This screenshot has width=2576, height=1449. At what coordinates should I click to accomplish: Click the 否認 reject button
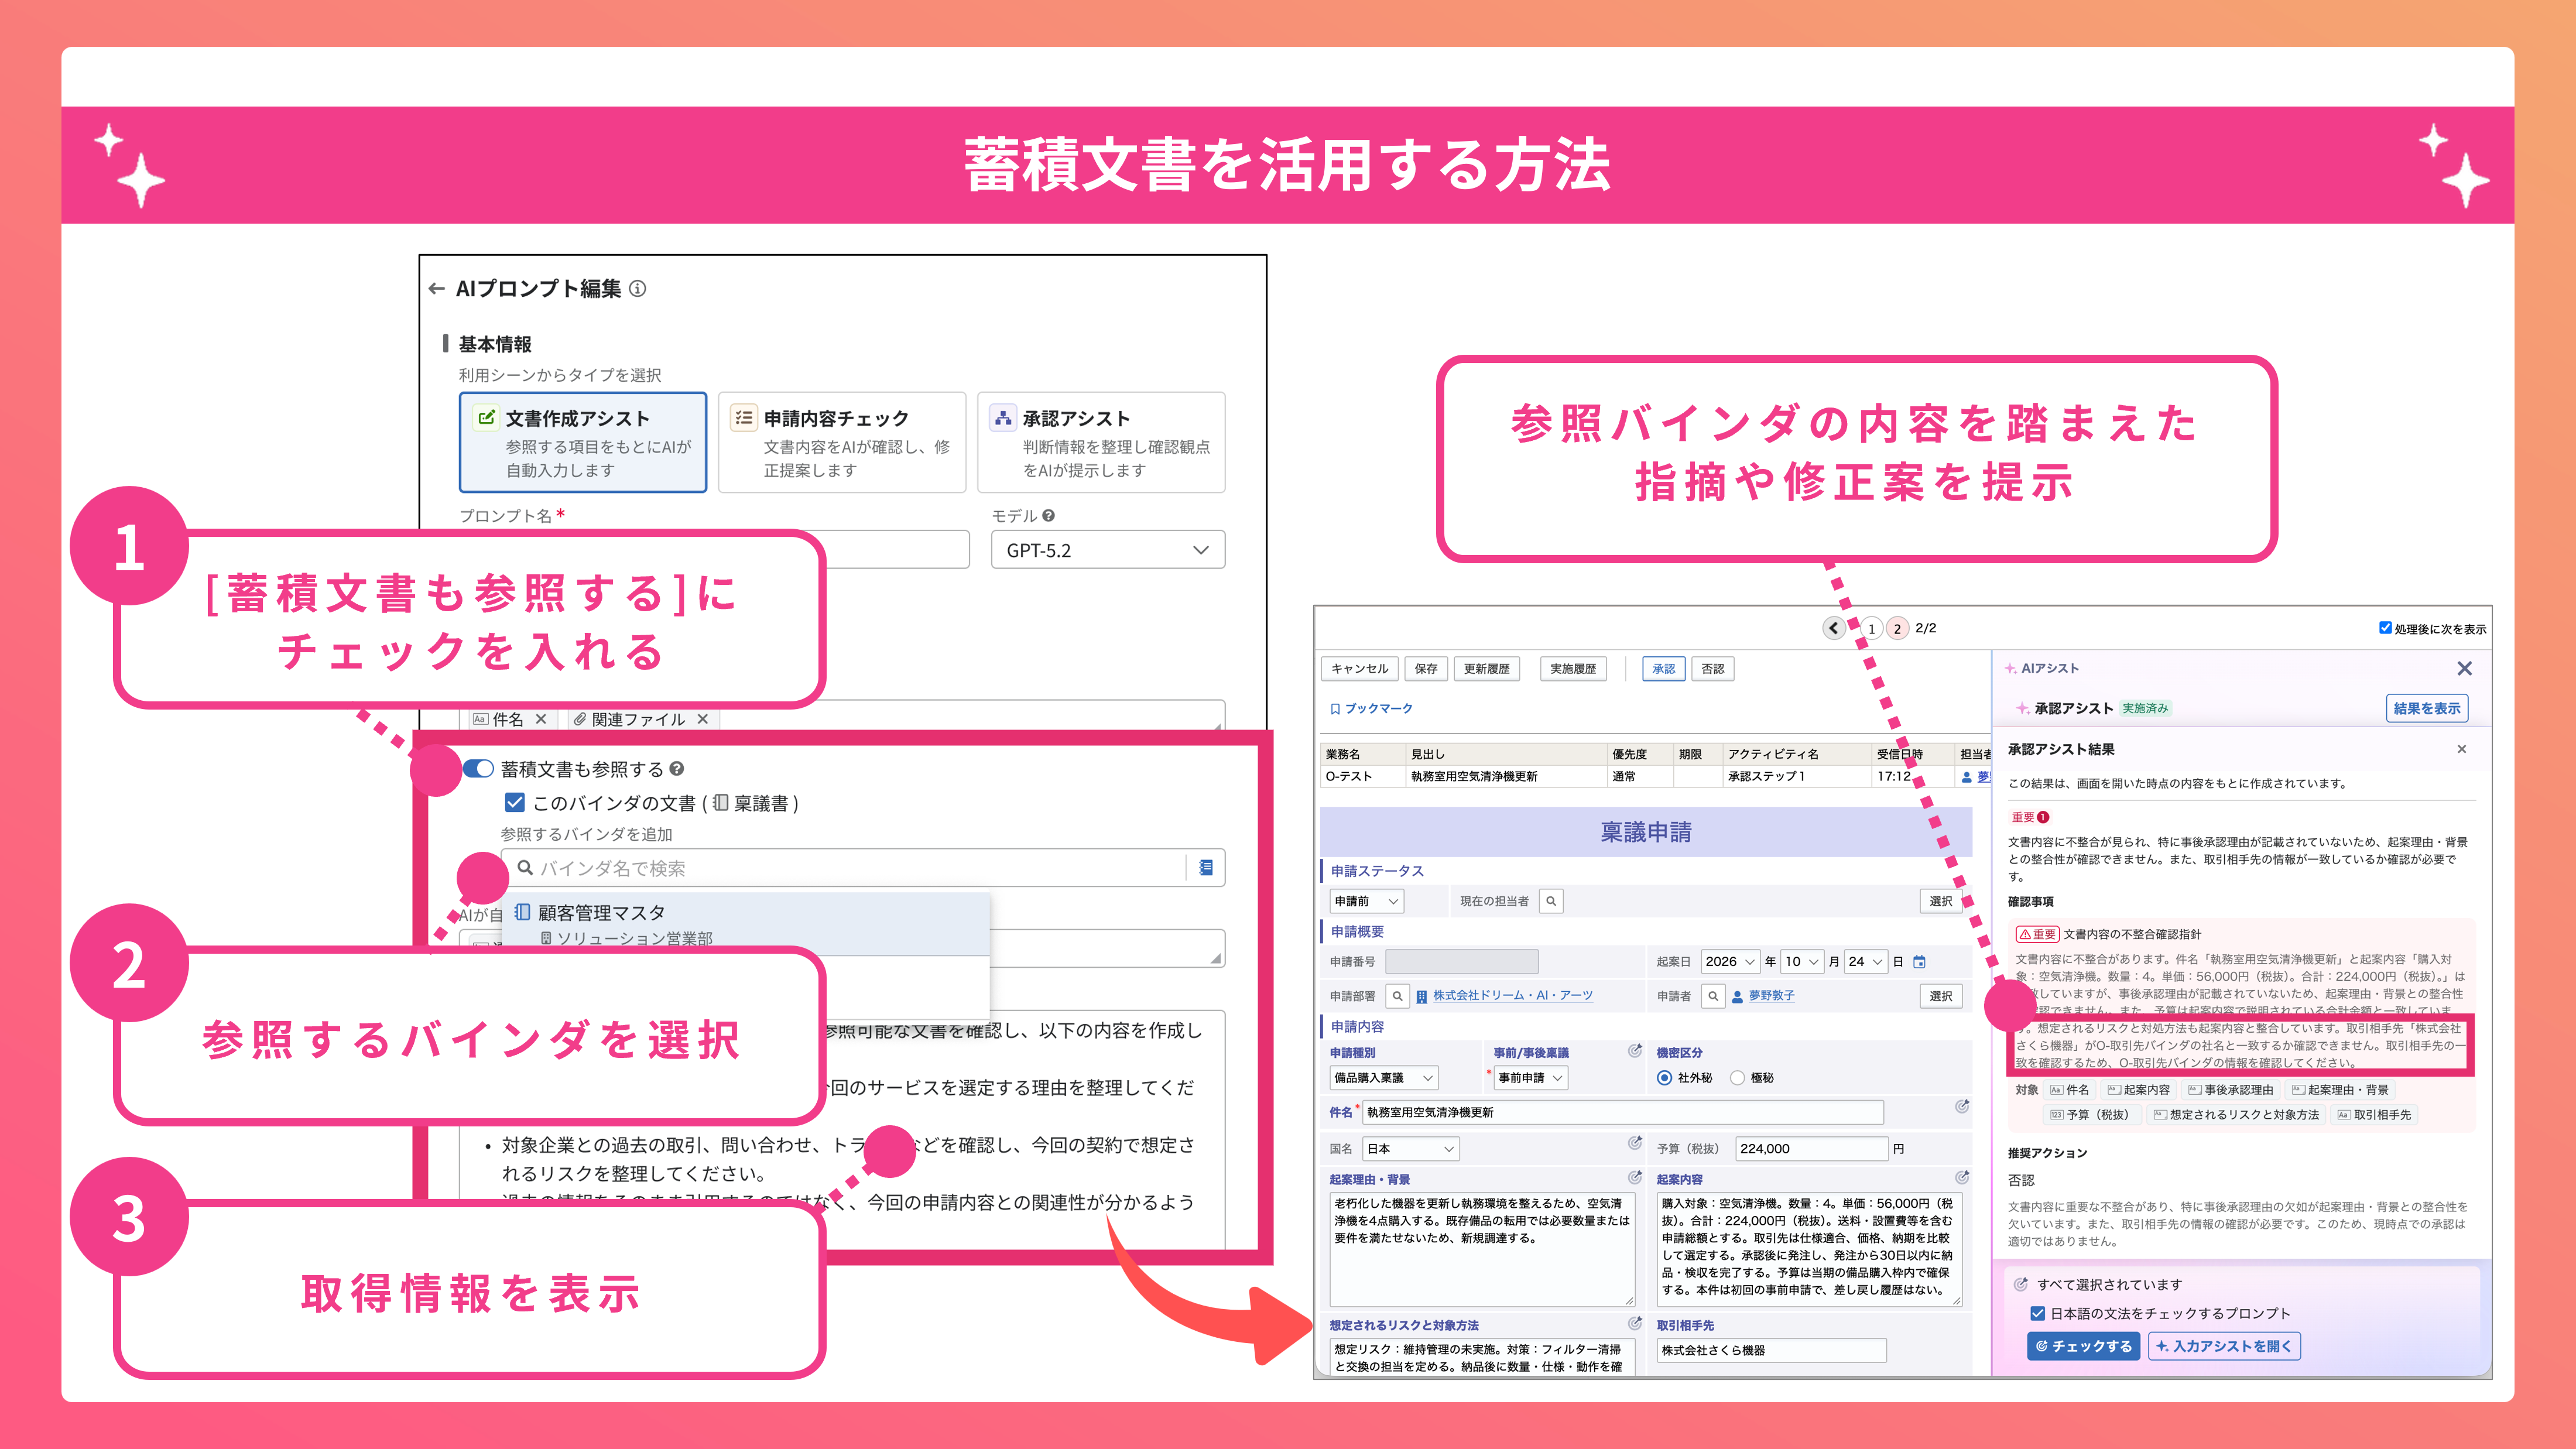[1712, 669]
